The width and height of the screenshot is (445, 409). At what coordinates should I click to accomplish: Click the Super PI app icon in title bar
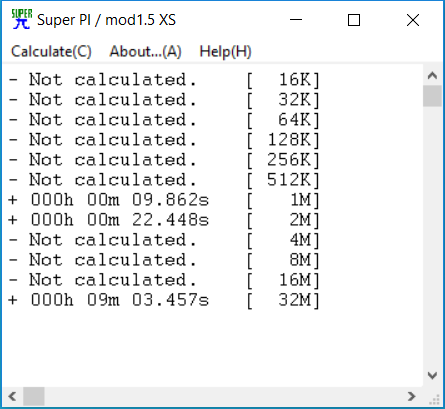pyautogui.click(x=22, y=19)
